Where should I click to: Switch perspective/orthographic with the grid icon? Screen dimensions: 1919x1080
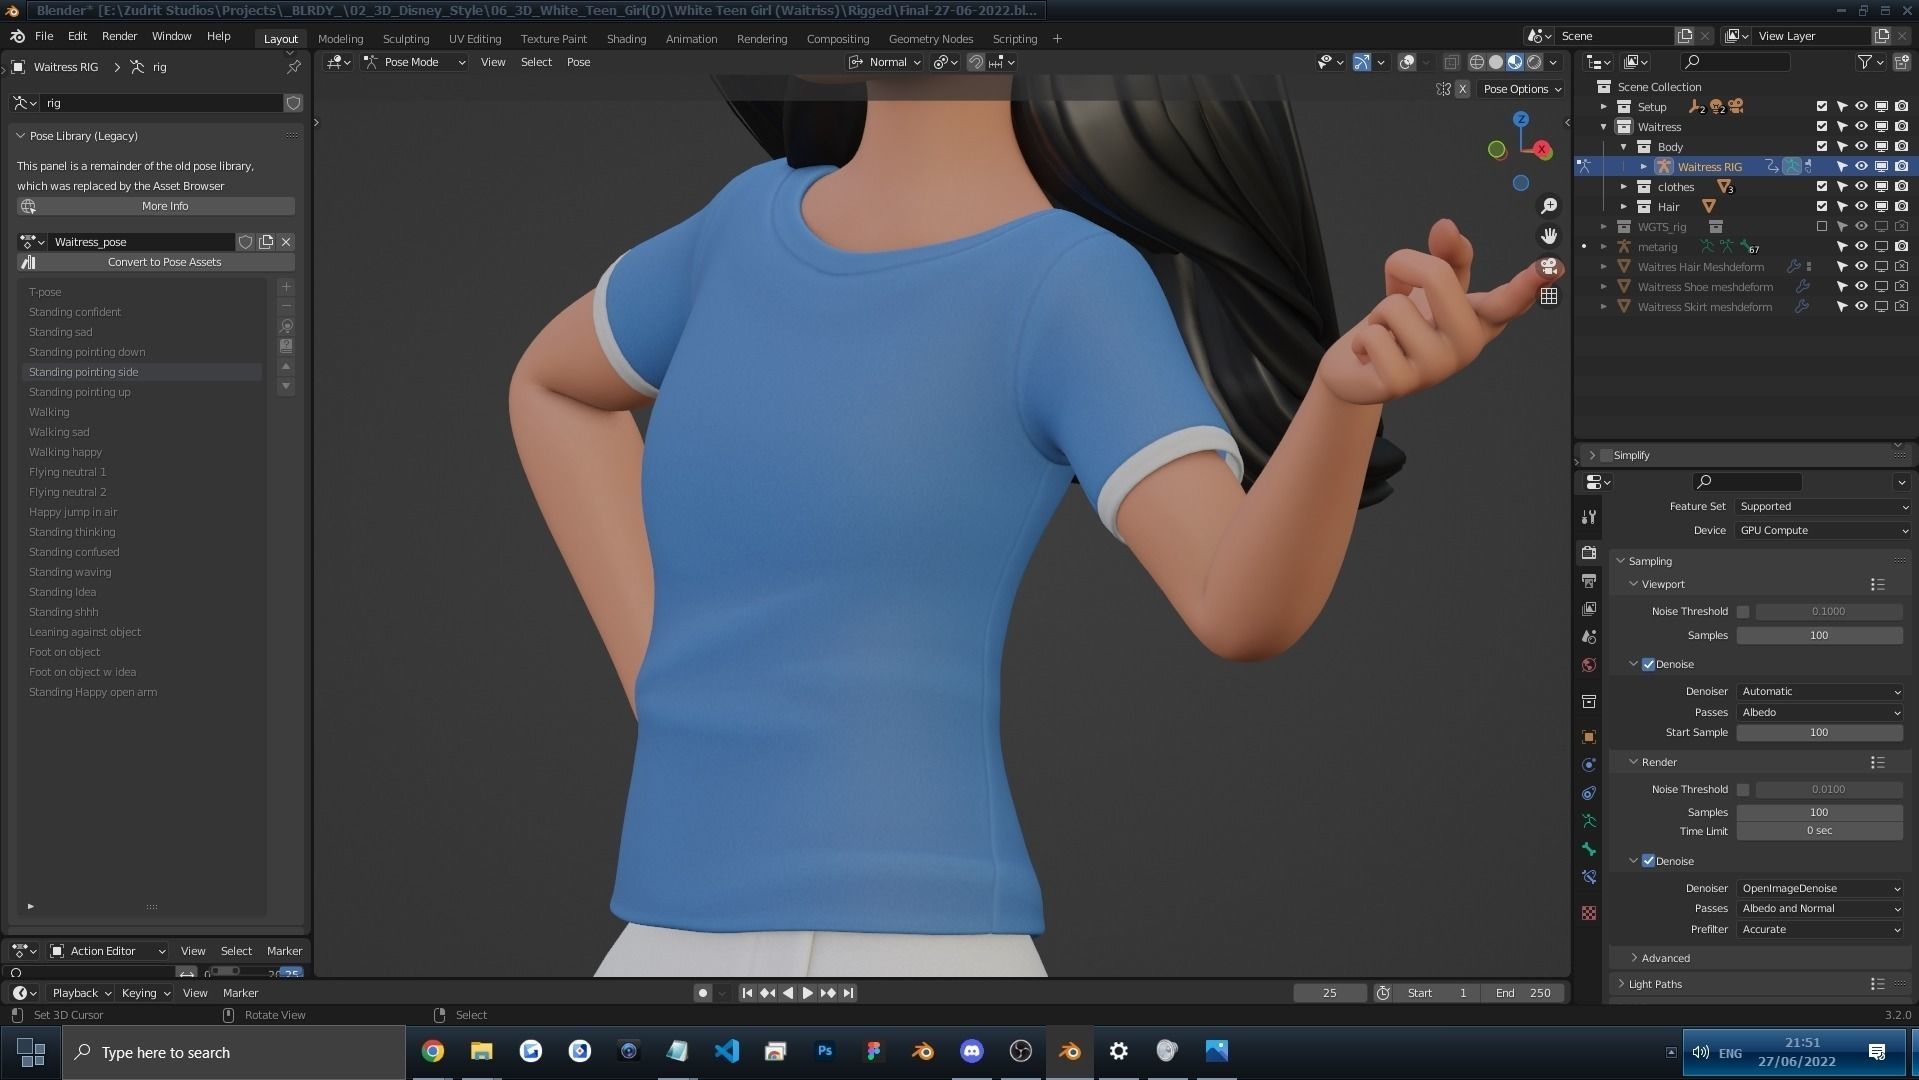click(x=1549, y=297)
